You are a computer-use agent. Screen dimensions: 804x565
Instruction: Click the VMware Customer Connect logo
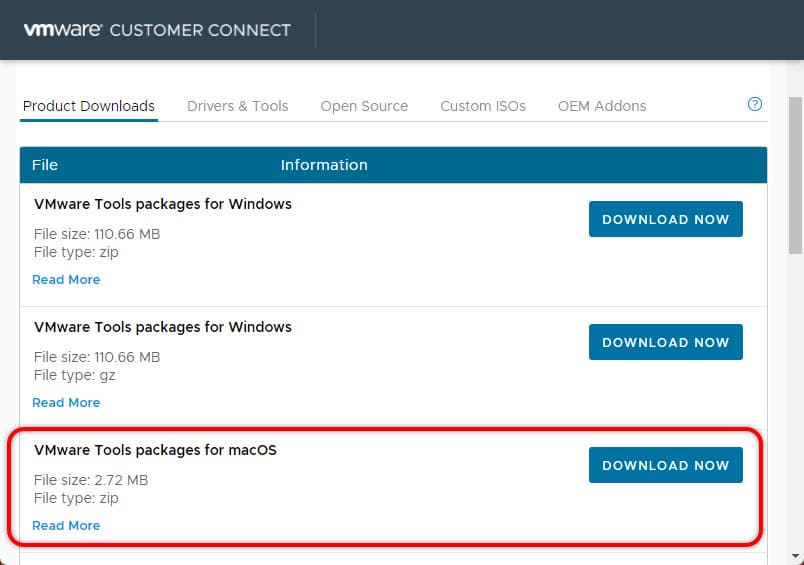coord(157,30)
